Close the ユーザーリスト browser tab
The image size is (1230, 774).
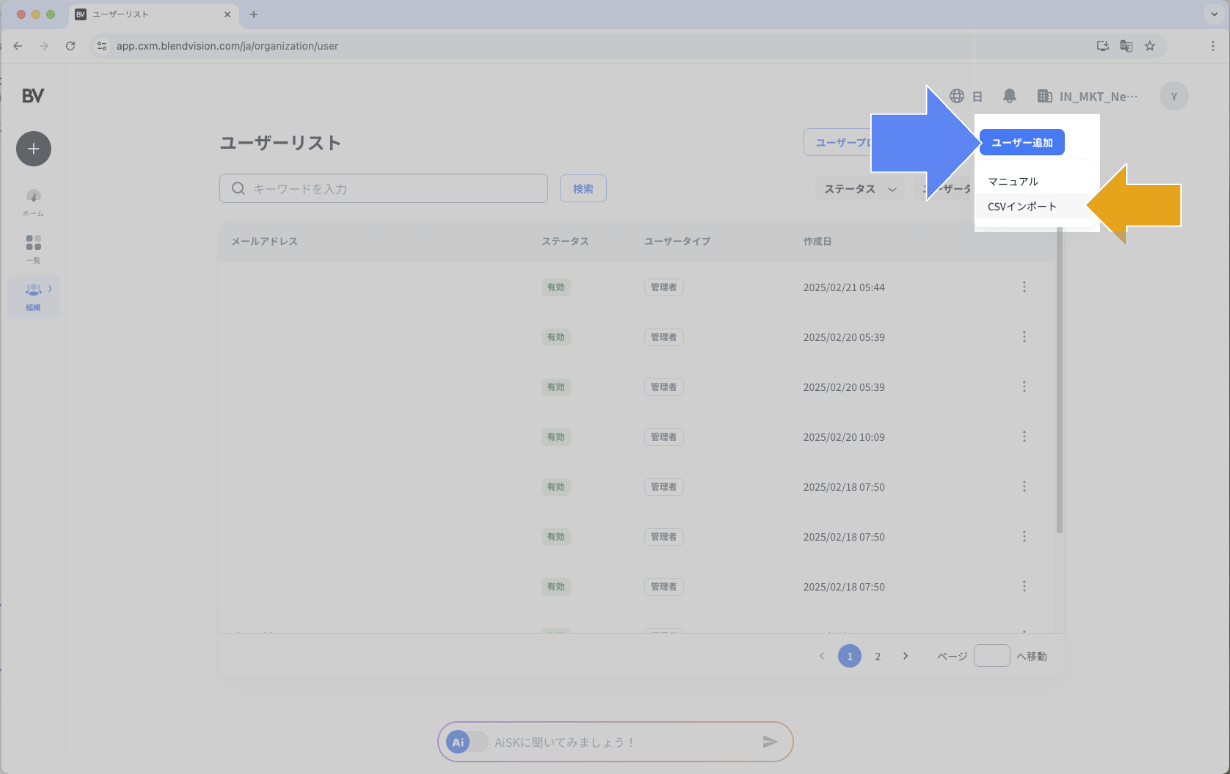click(227, 15)
